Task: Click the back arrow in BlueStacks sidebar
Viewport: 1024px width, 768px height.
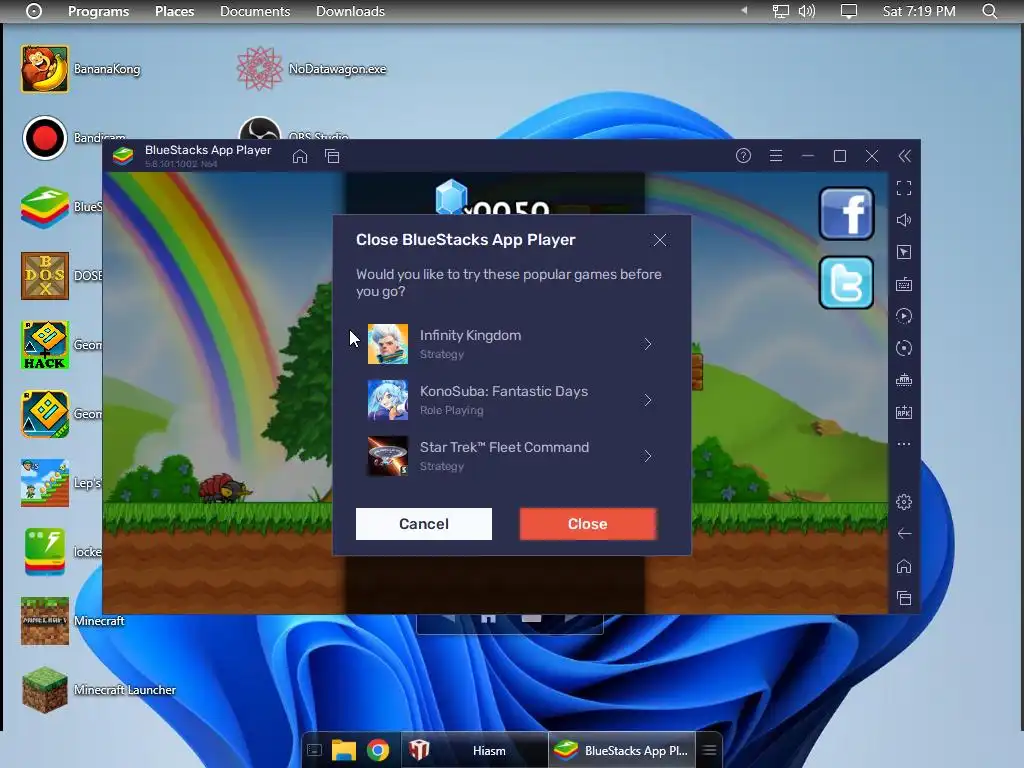Action: coord(904,534)
